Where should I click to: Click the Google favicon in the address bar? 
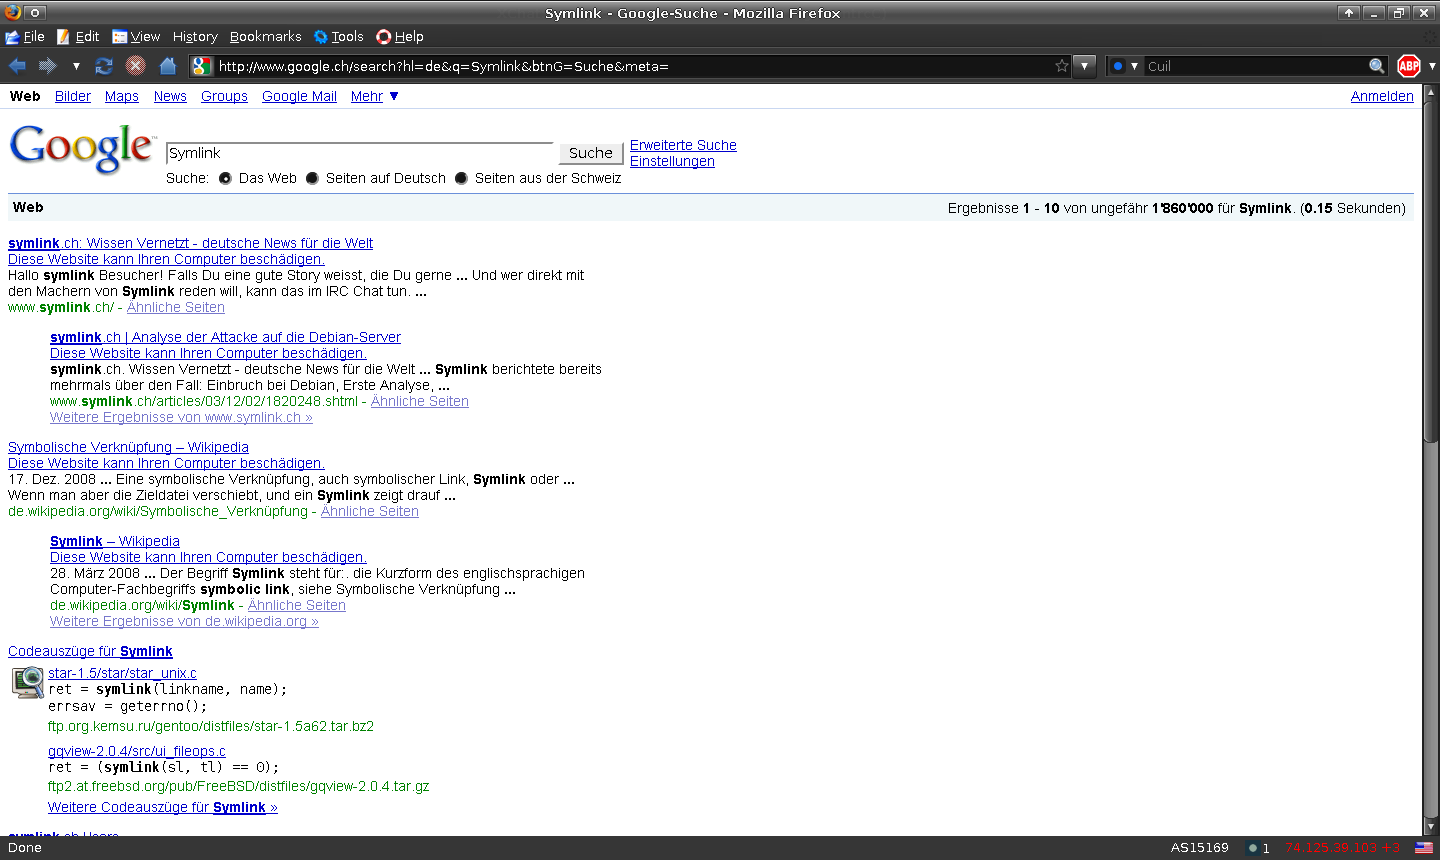[x=202, y=66]
